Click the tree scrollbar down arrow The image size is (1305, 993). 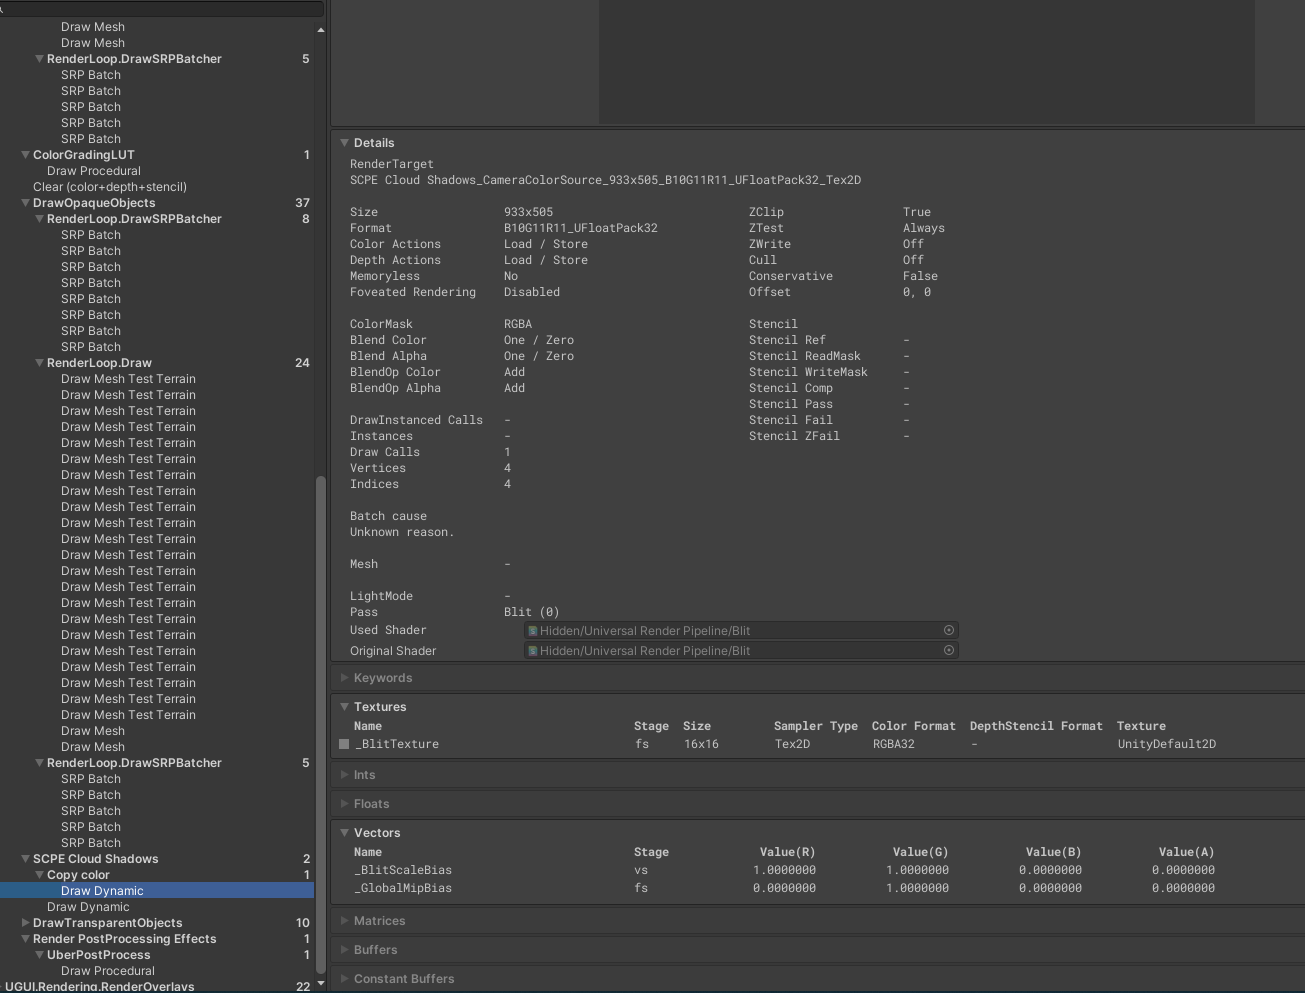(x=320, y=984)
